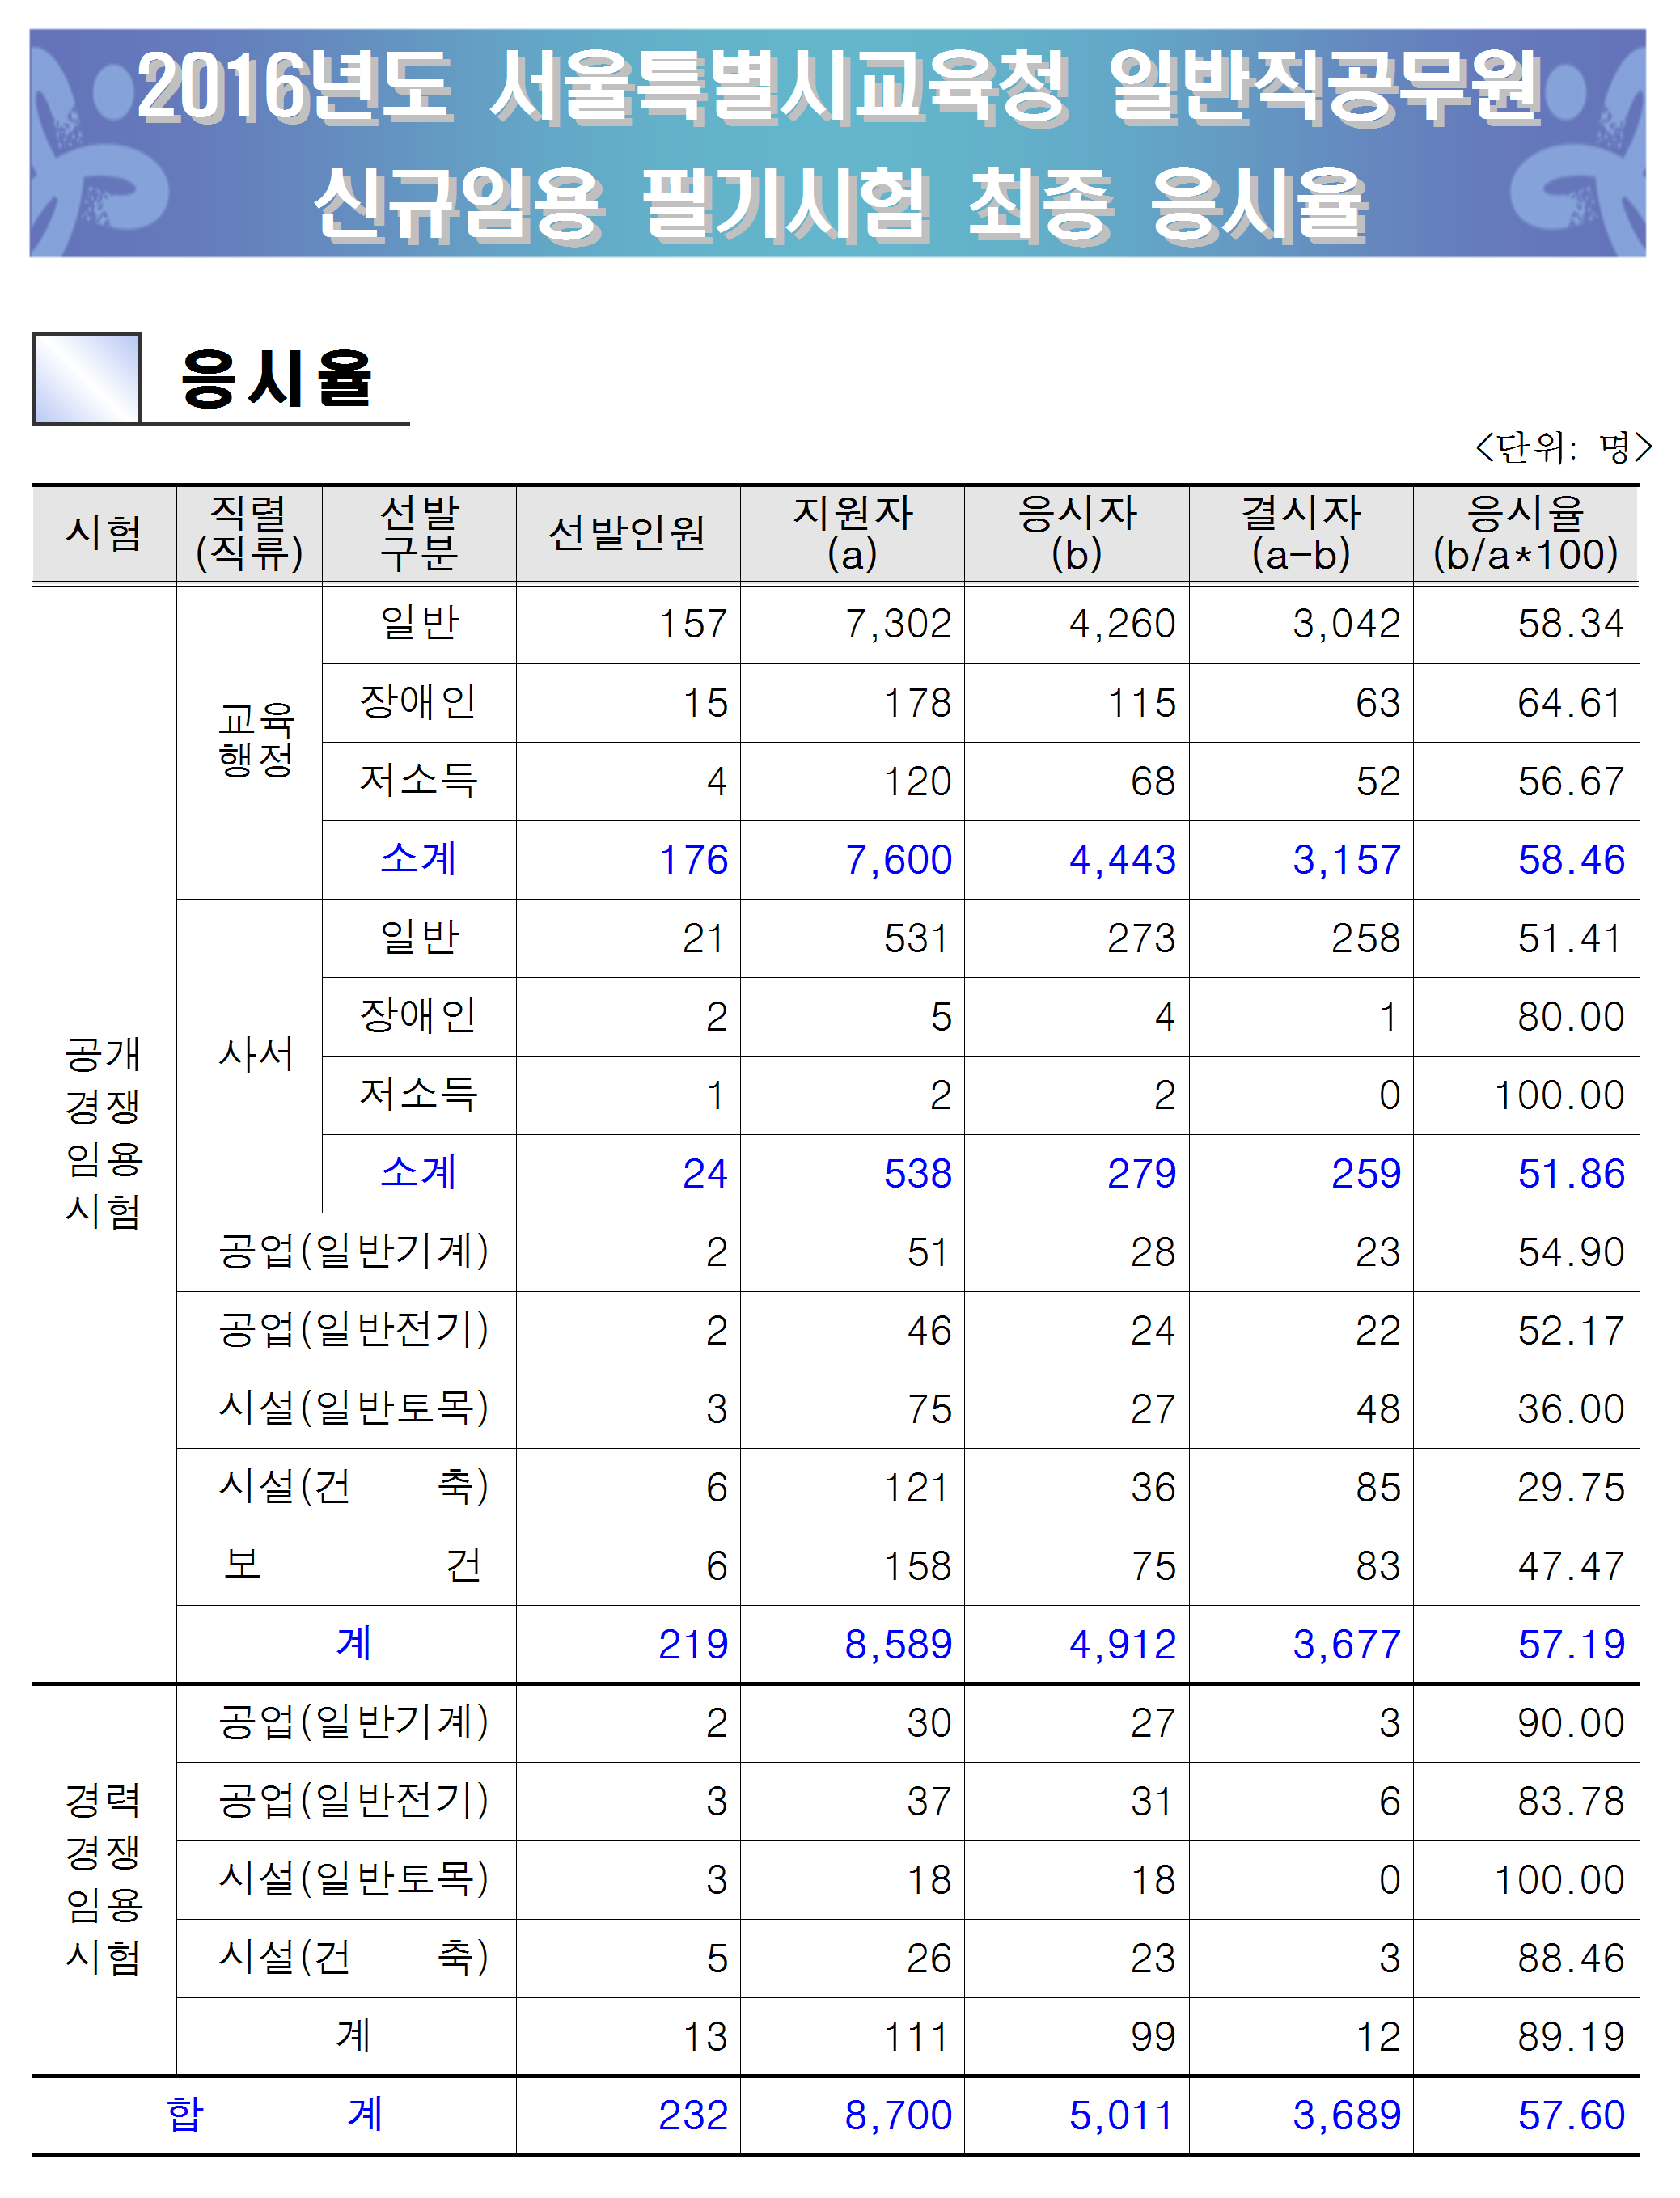The width and height of the screenshot is (1680, 2198).
Task: Click grand total '3,689'
Action: [x=1346, y=2116]
